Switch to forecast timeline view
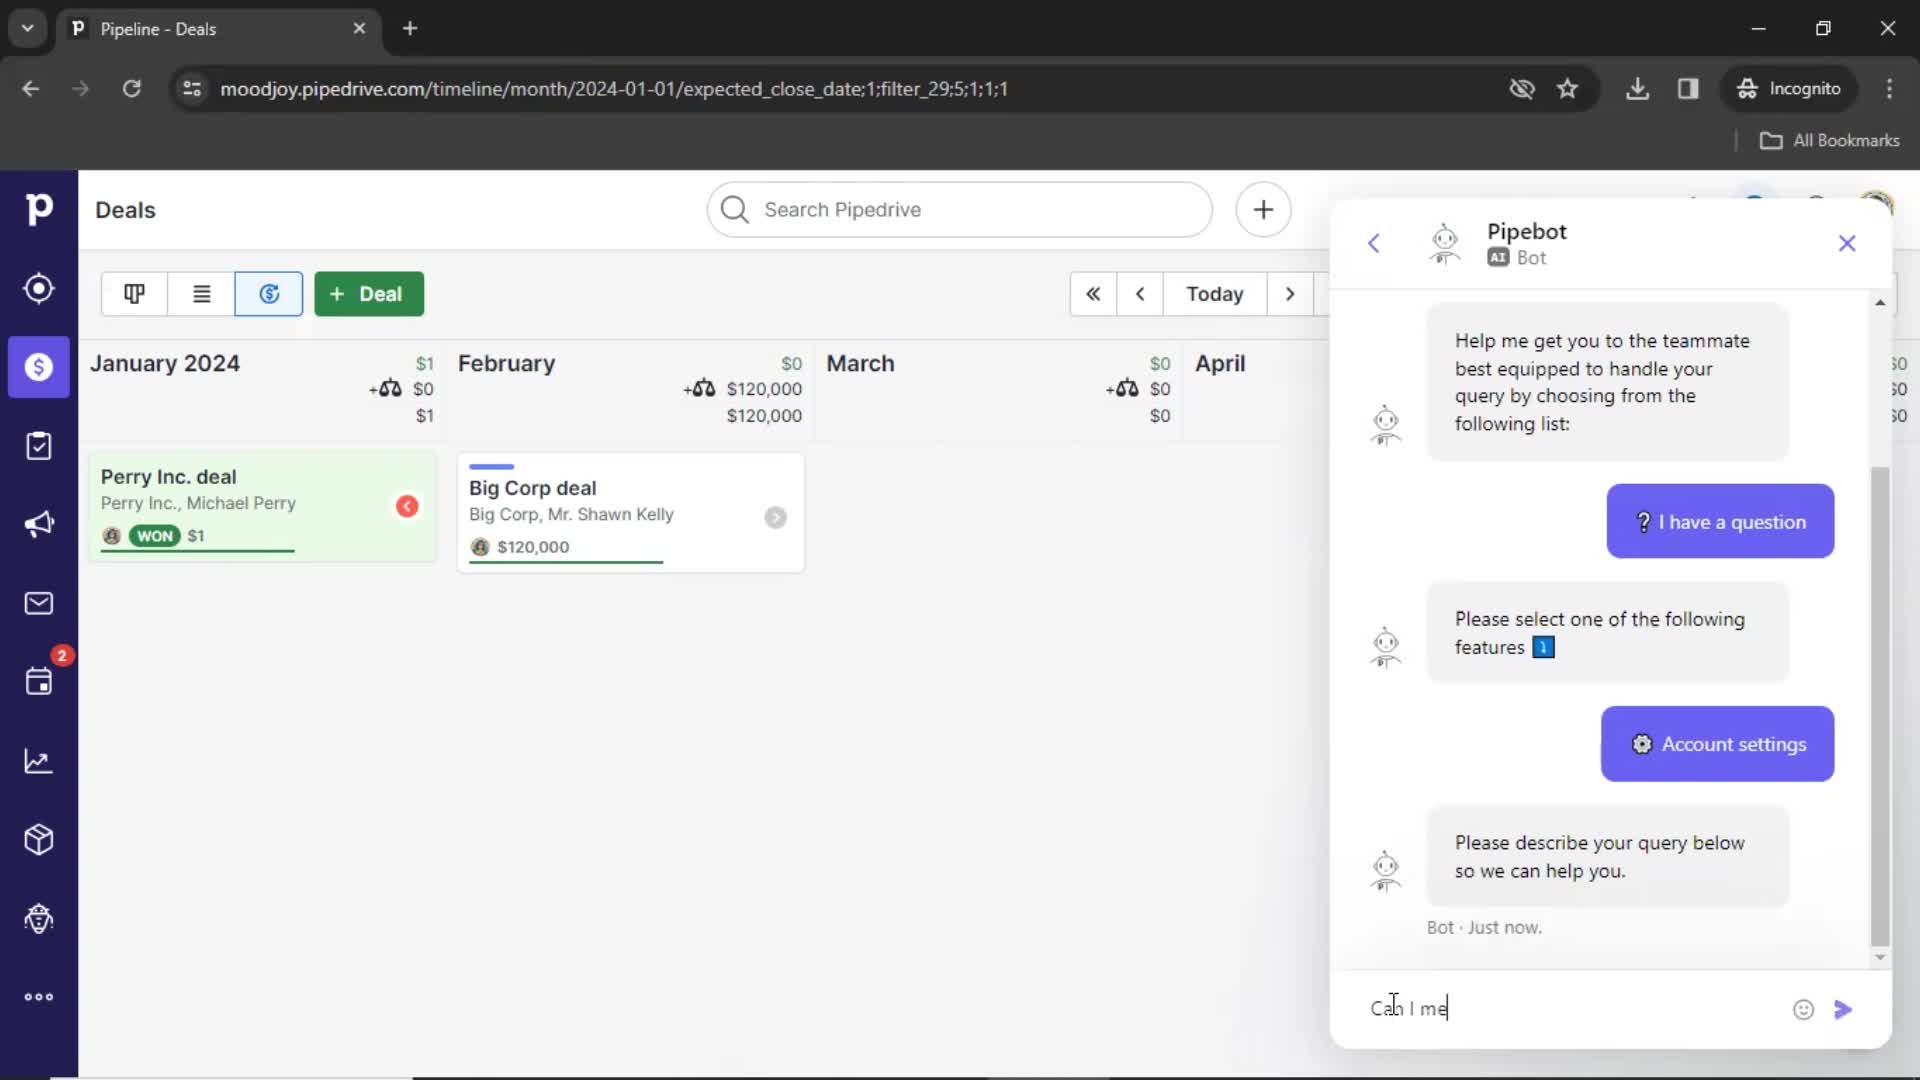The height and width of the screenshot is (1080, 1920). coord(269,294)
